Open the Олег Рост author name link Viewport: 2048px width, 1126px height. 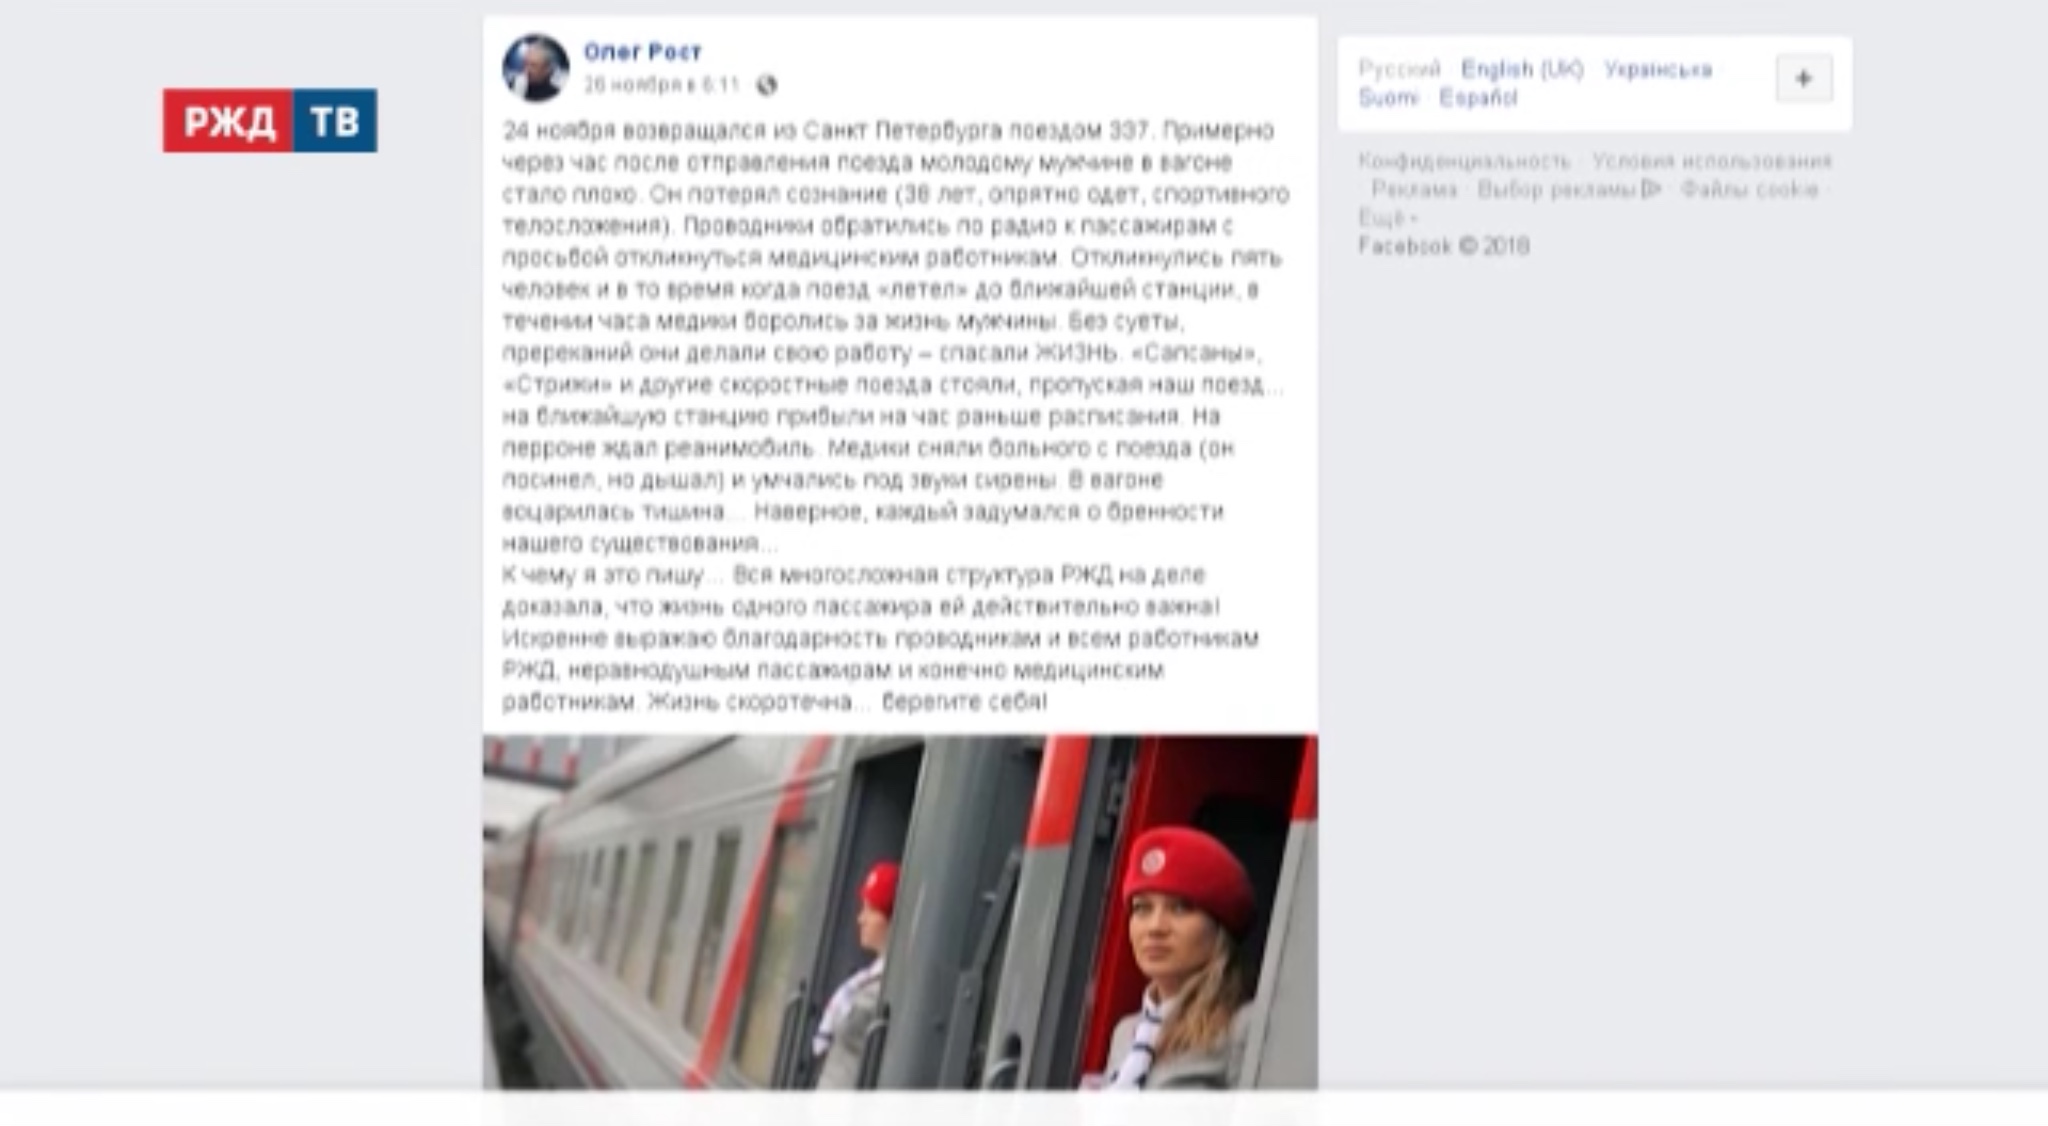tap(643, 52)
